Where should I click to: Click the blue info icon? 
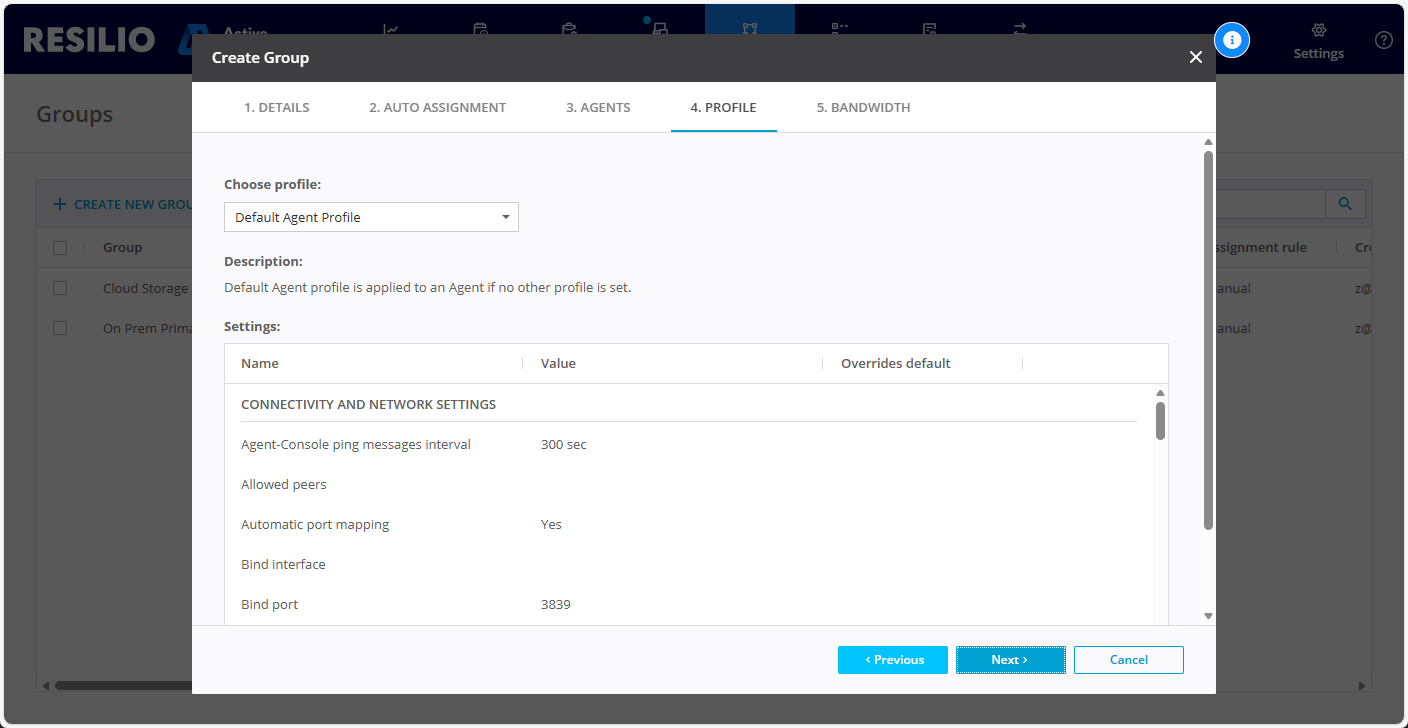tap(1232, 40)
